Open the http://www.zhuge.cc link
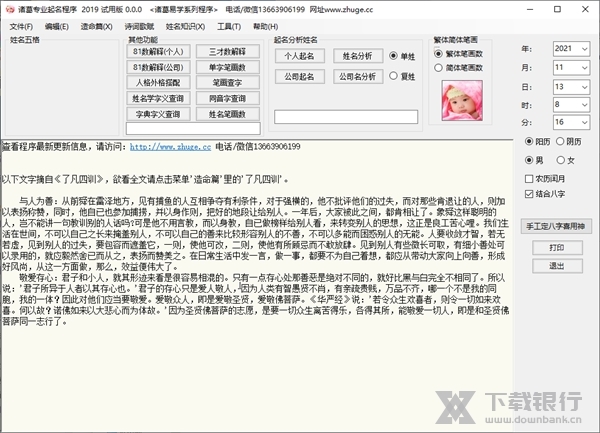The image size is (600, 433). click(x=170, y=147)
